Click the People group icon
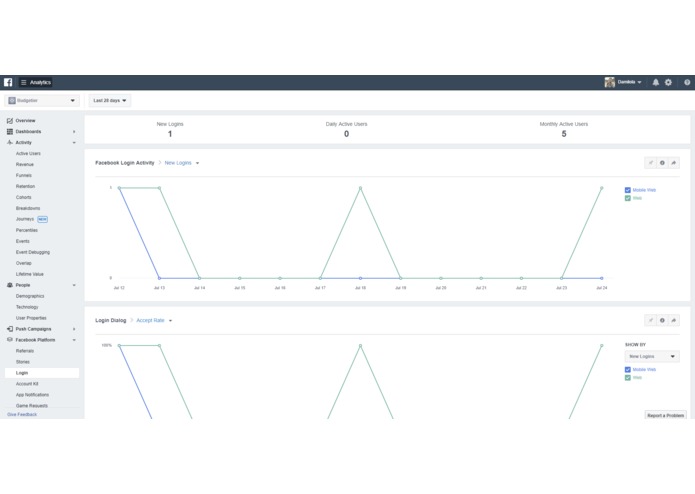 tap(10, 285)
